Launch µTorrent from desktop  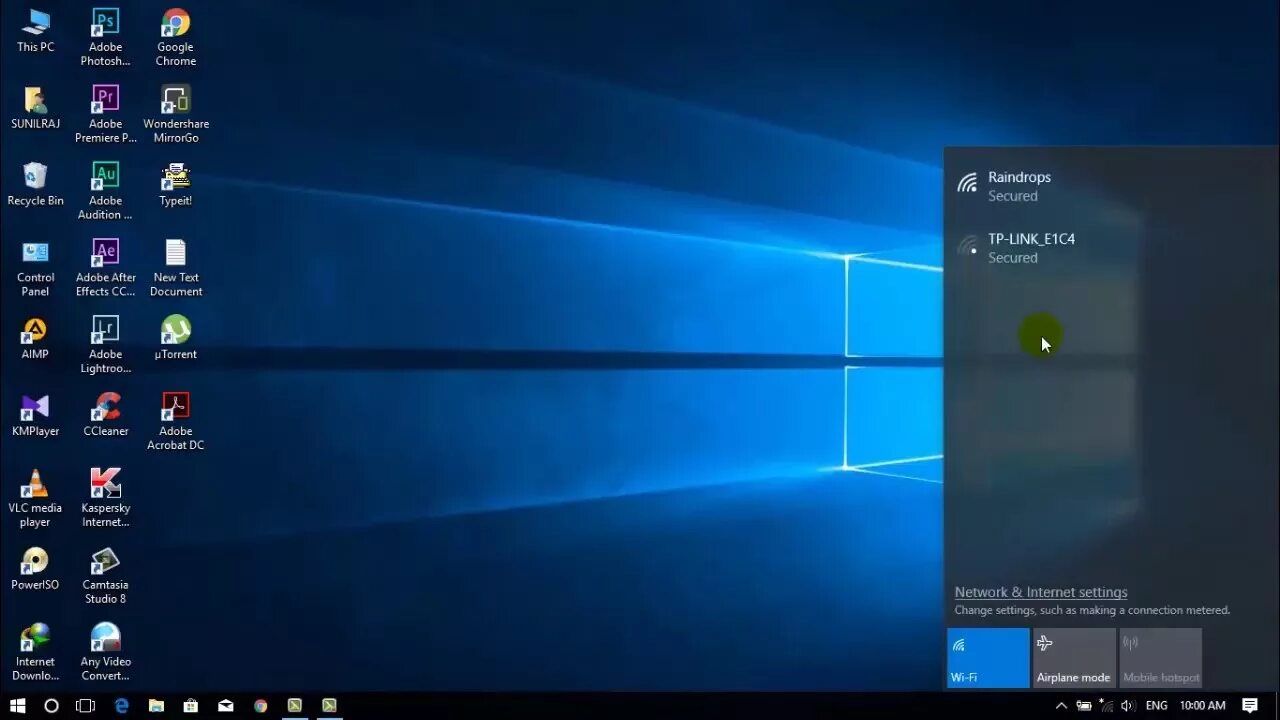click(176, 338)
